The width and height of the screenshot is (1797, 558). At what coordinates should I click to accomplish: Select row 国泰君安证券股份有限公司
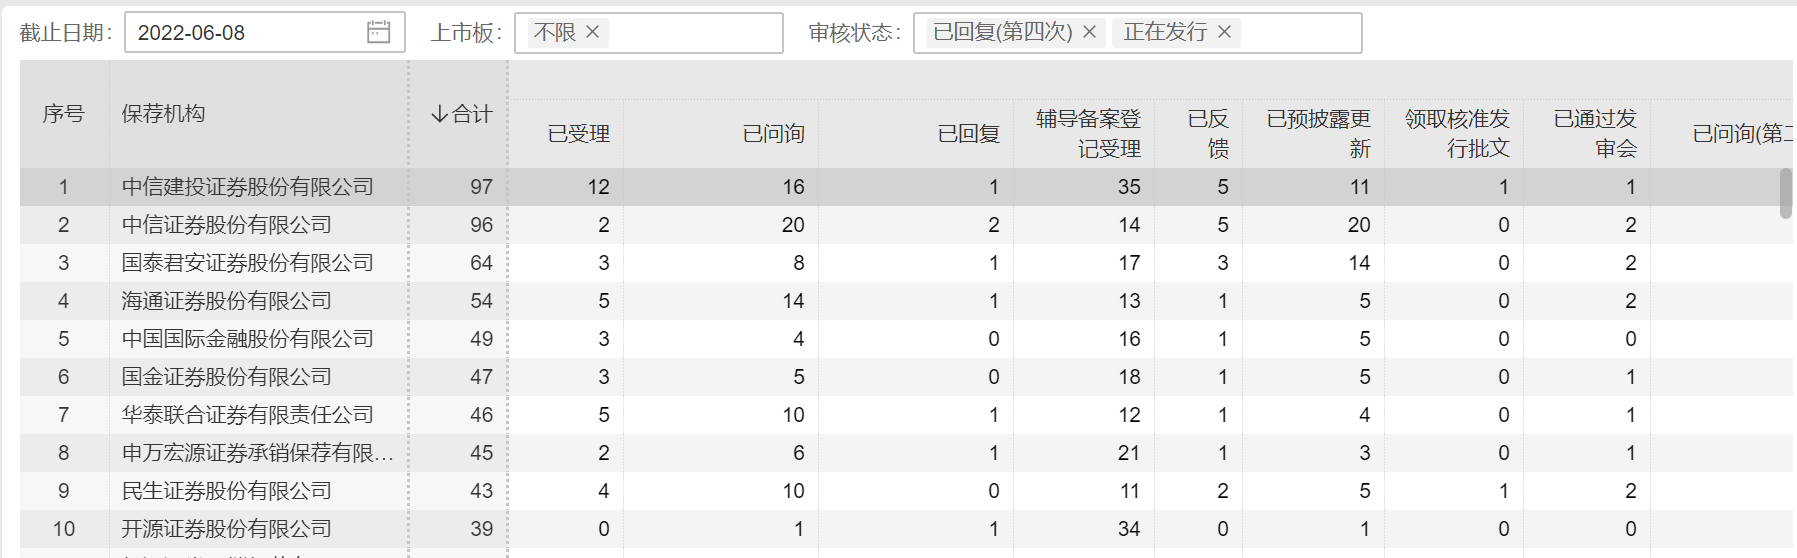click(907, 263)
